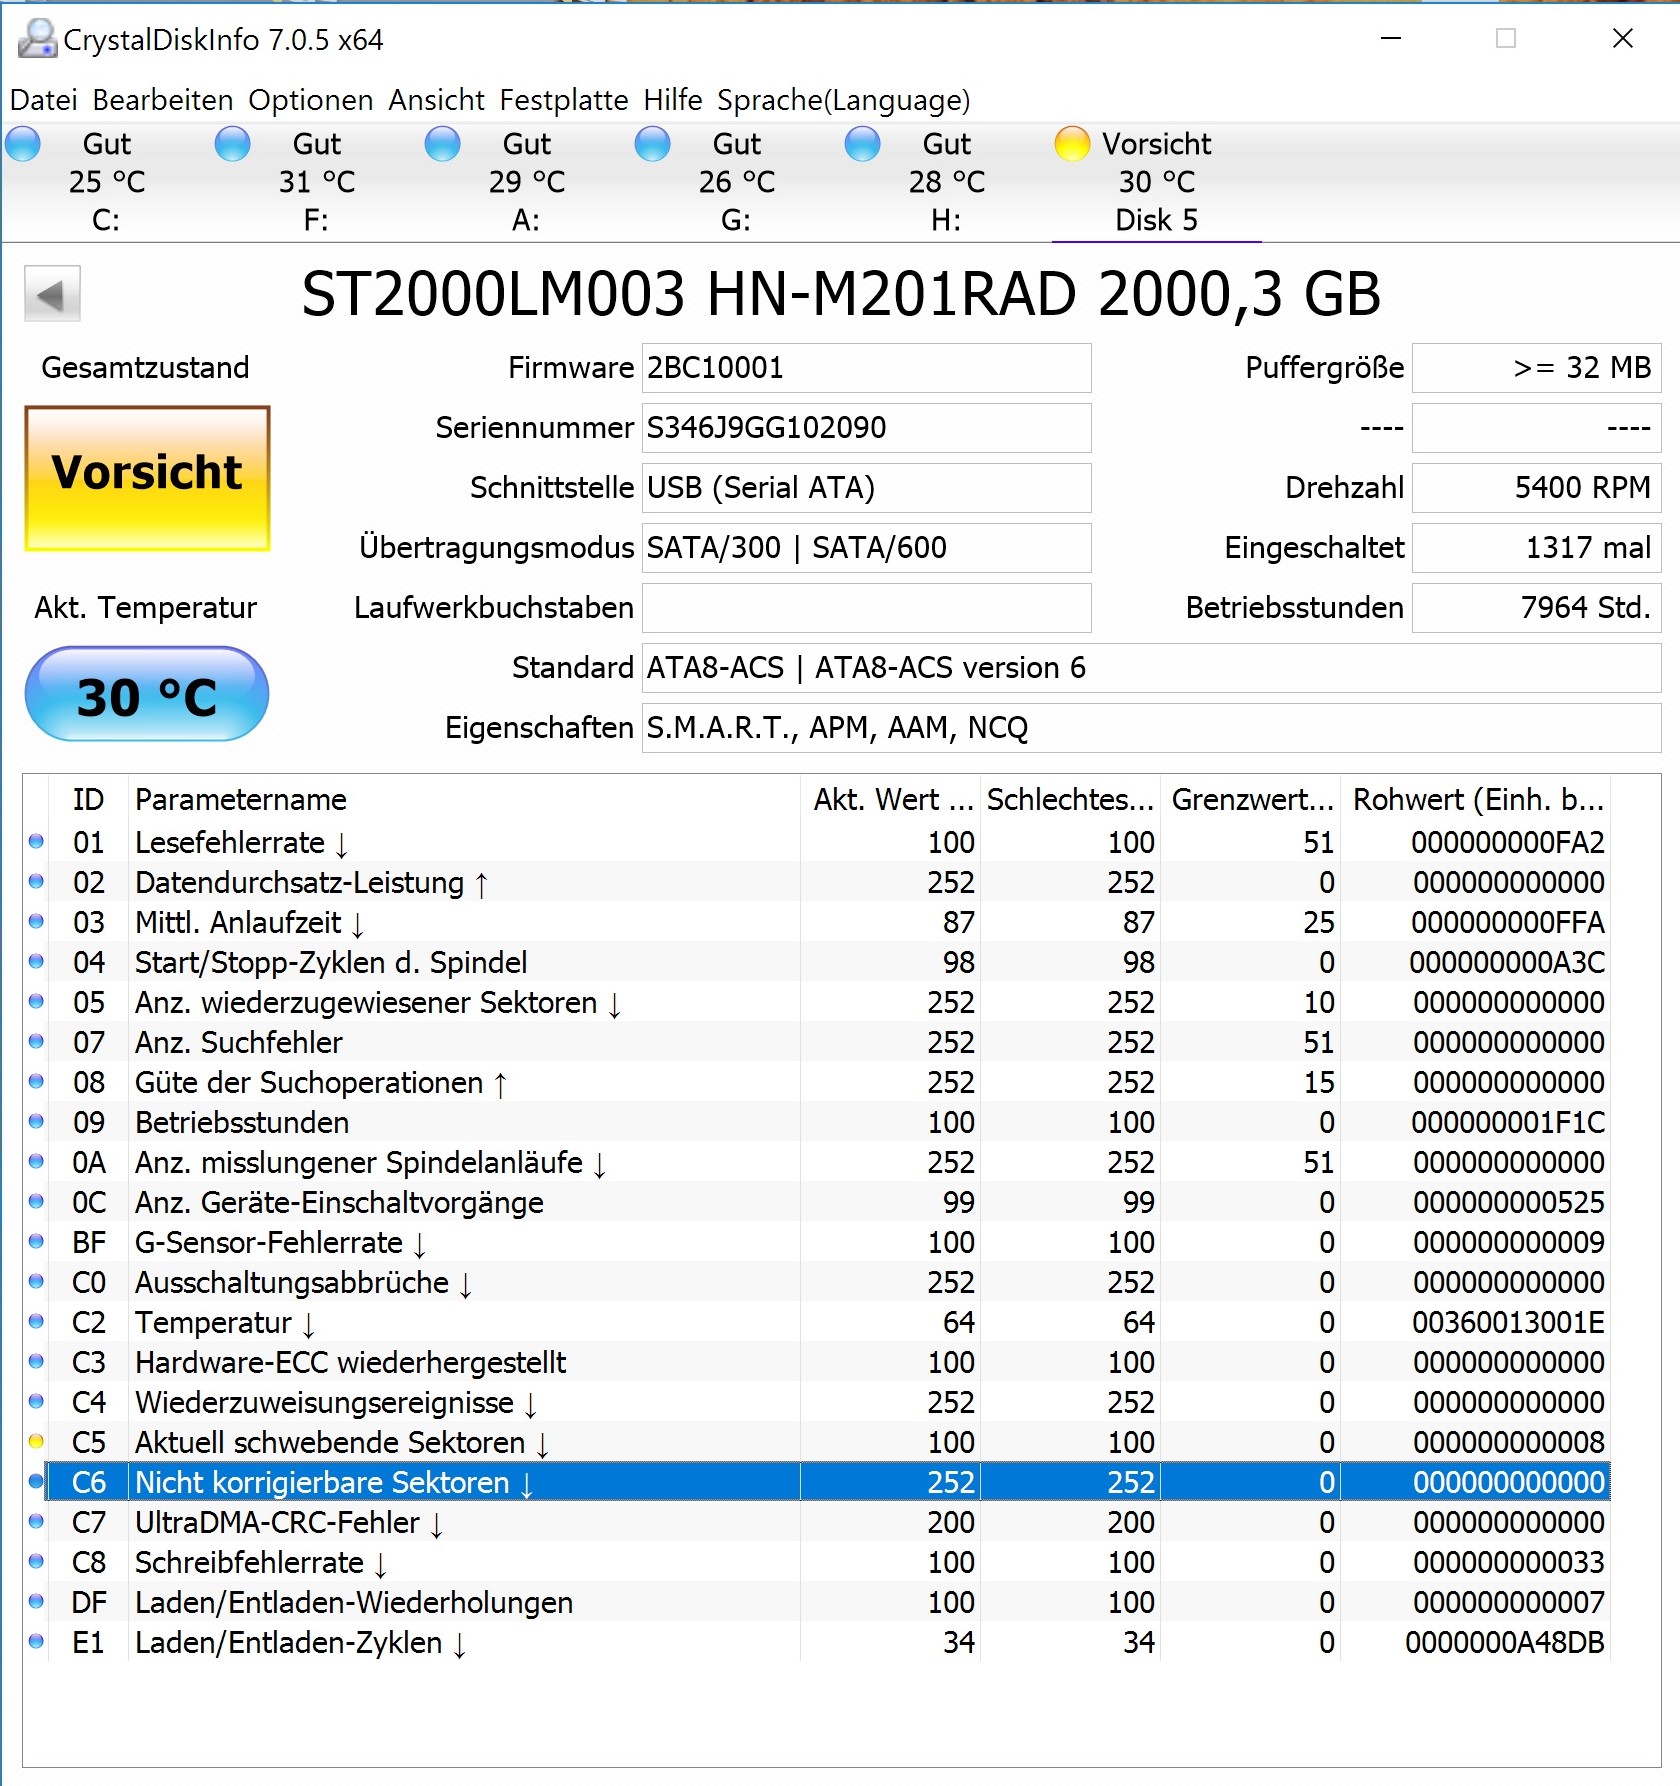Click the Eigenschaften field S.M.A.R.T., APM

click(x=1151, y=728)
